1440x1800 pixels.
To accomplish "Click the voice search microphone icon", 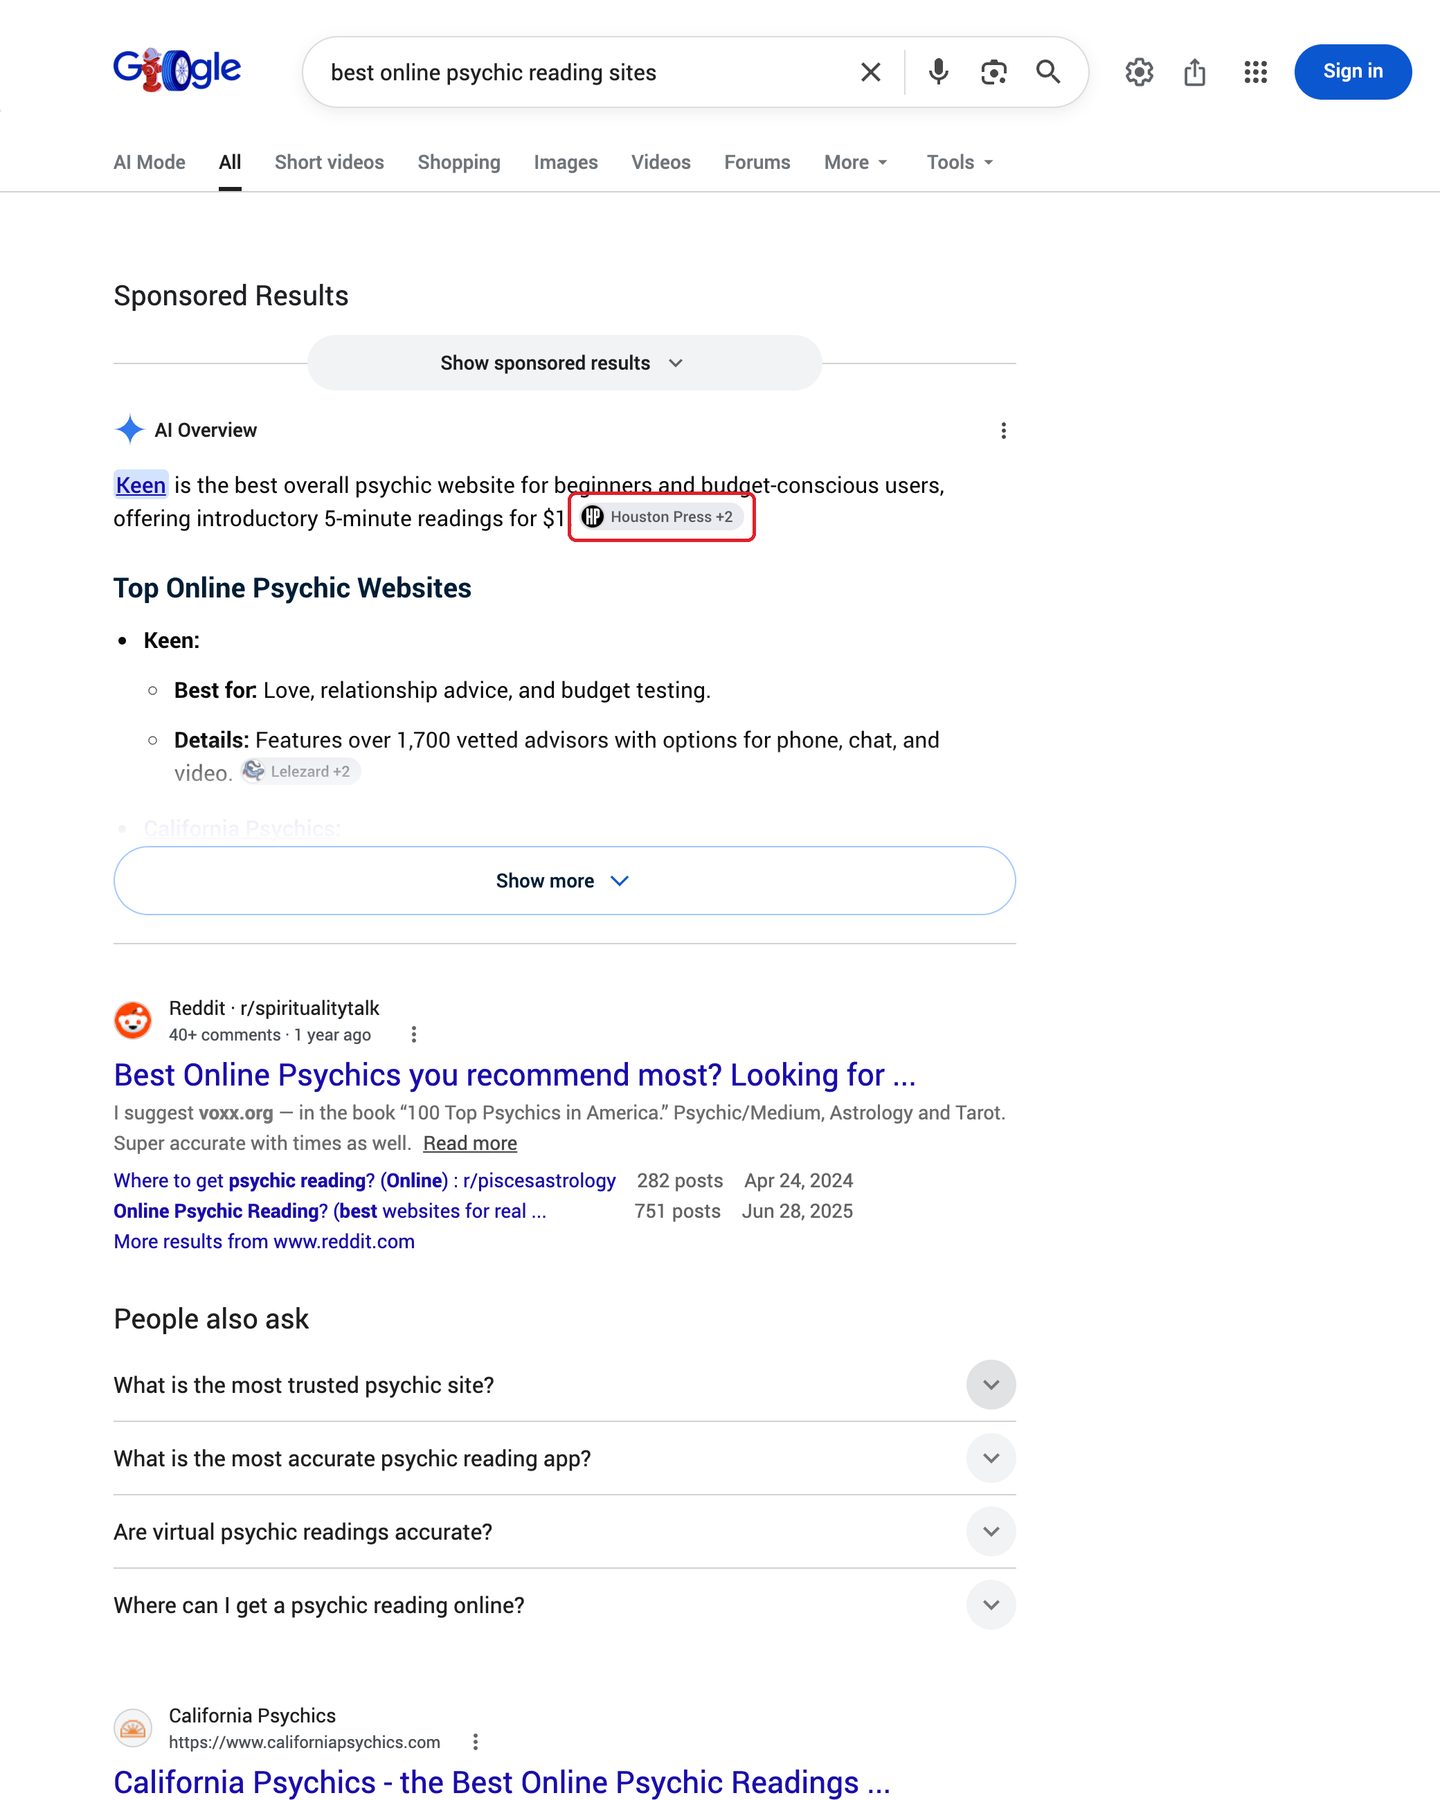I will (x=938, y=72).
